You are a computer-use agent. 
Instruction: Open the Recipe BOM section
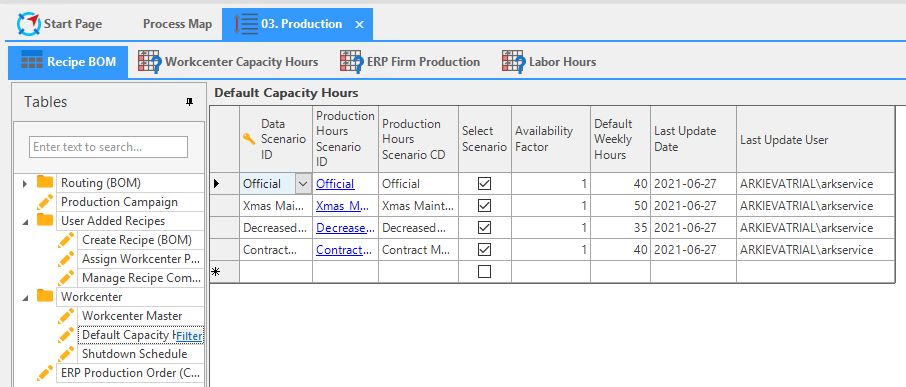[x=68, y=62]
